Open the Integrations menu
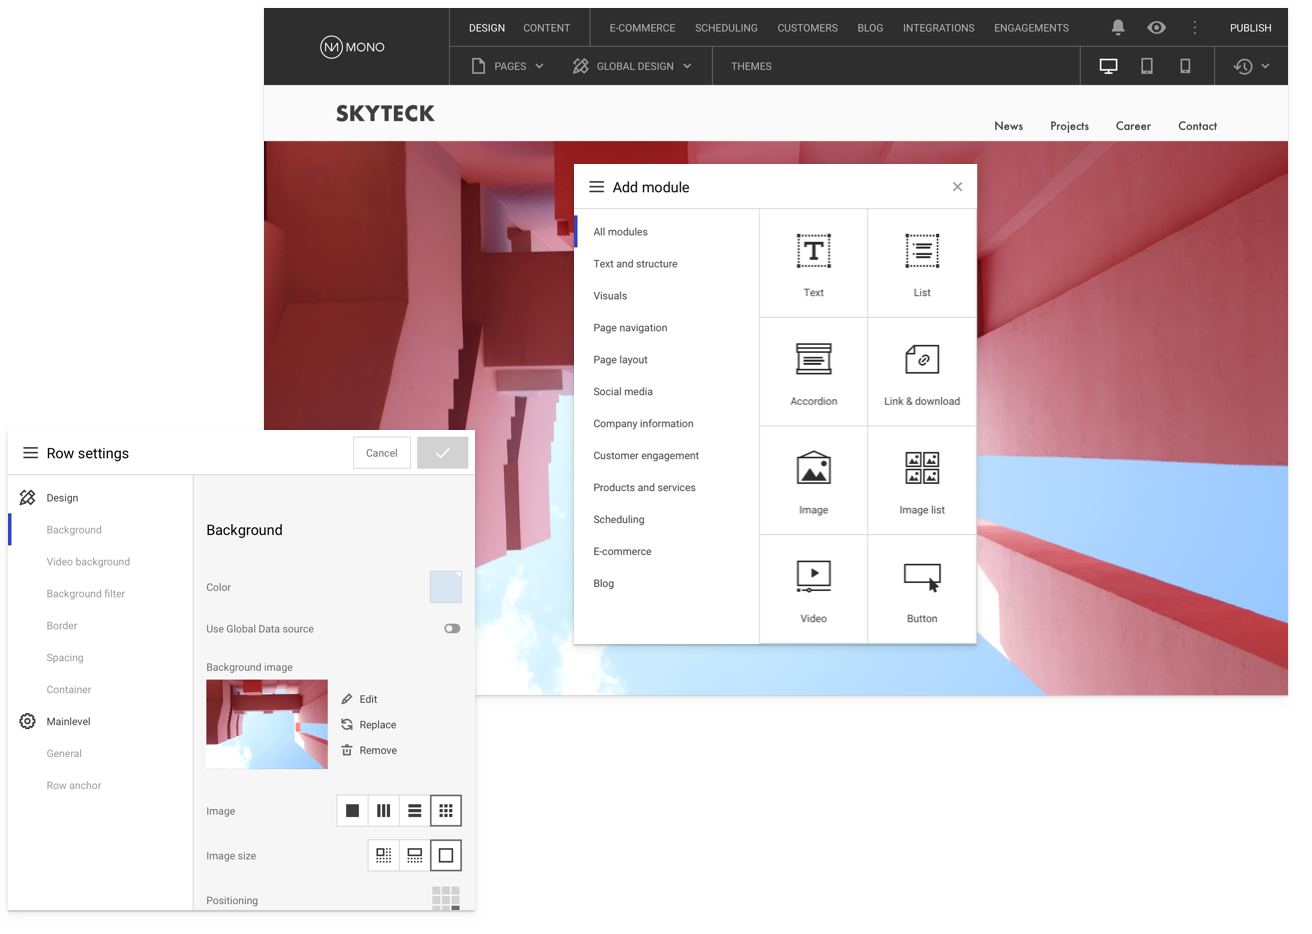Image resolution: width=1312 pixels, height=934 pixels. coord(938,28)
